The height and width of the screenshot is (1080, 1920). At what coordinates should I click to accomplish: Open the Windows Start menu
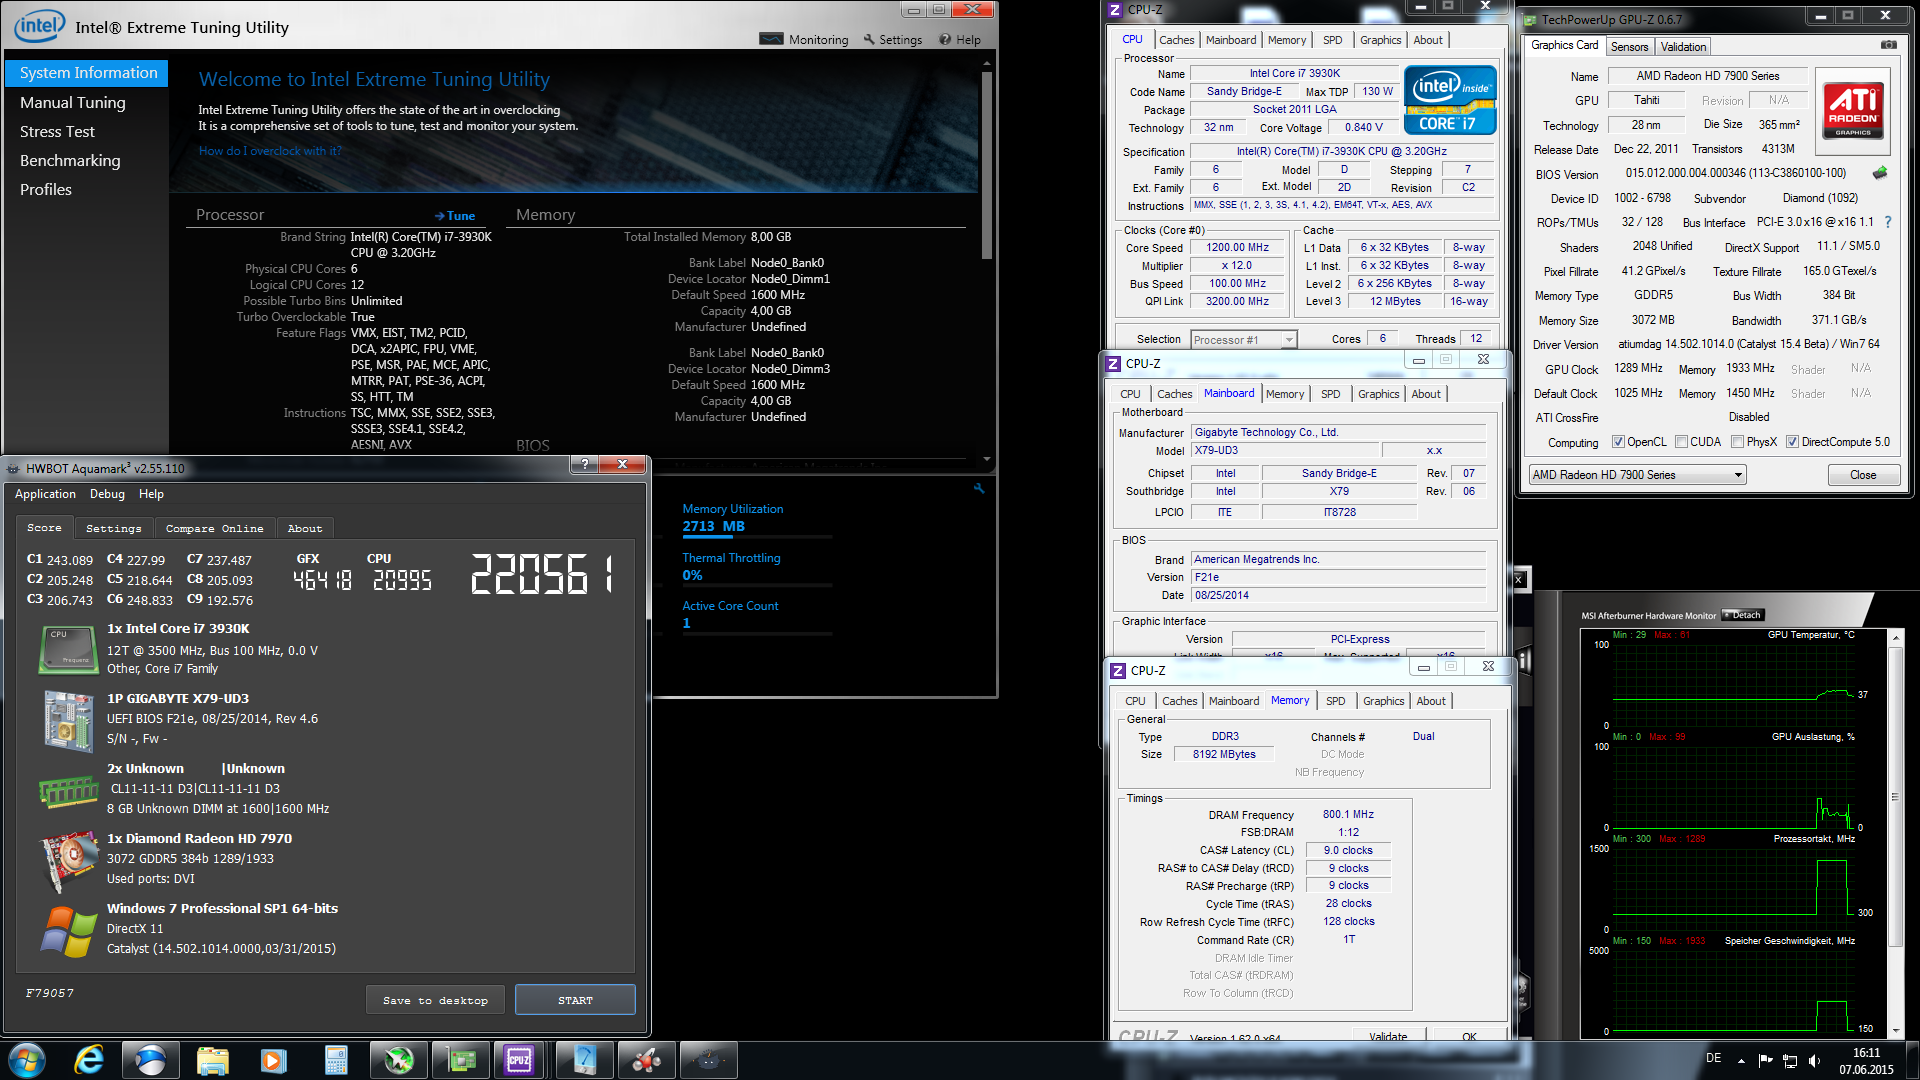(27, 1060)
